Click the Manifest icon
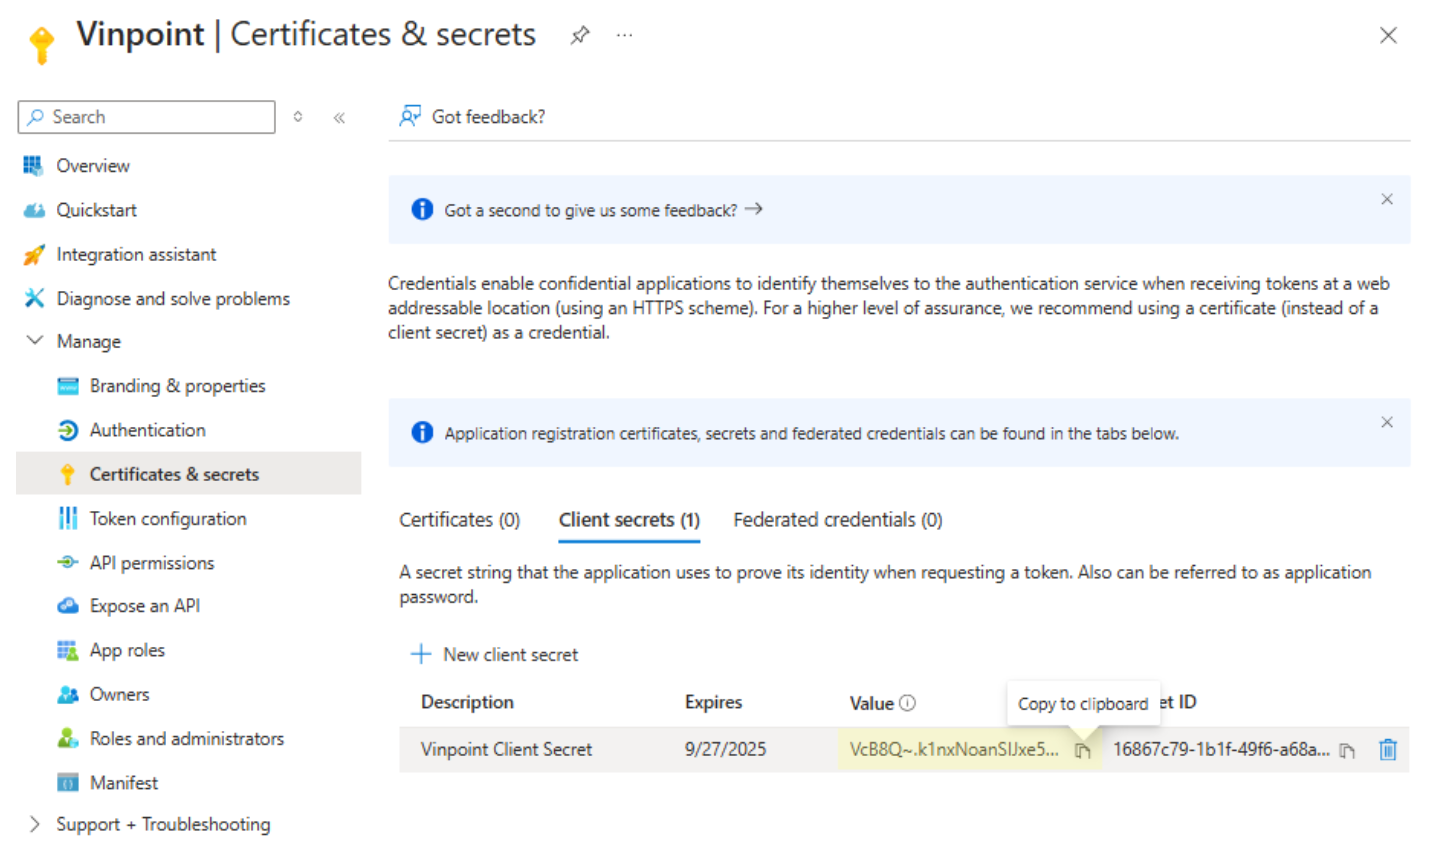This screenshot has width=1448, height=866. click(x=68, y=782)
